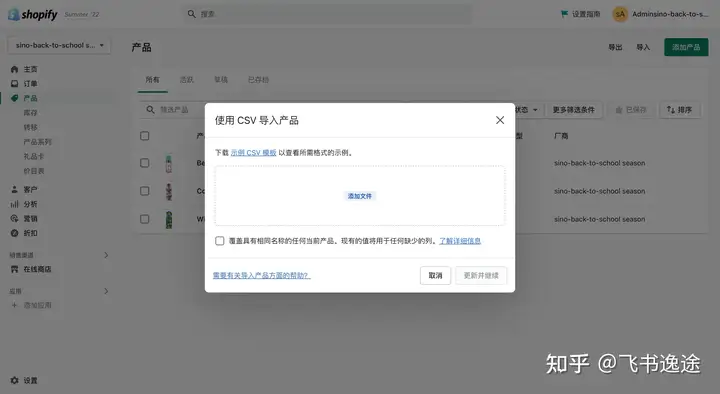Click the 营销 marketing icon
720x394 pixels.
(14, 219)
